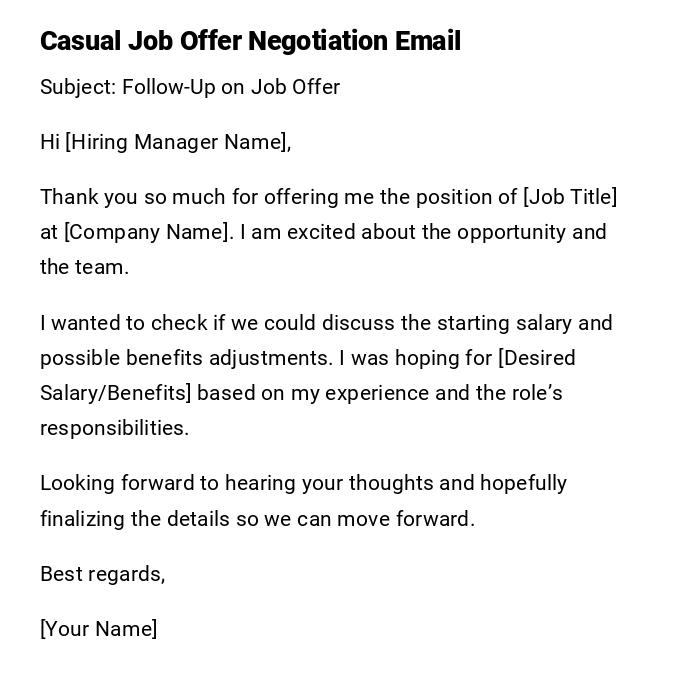The height and width of the screenshot is (691, 700).
Task: Select the [Hiring Manager Name] placeholder
Action: (x=176, y=142)
